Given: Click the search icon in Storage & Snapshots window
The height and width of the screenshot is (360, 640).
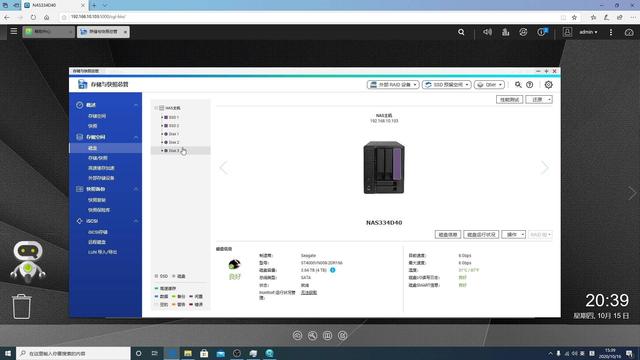Looking at the screenshot, I should pos(518,84).
